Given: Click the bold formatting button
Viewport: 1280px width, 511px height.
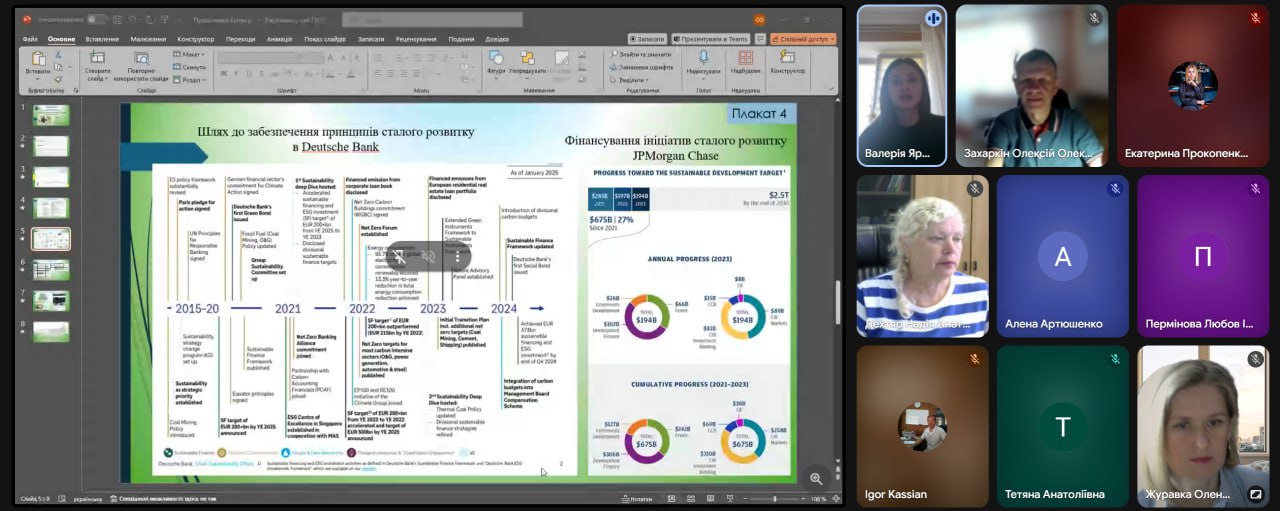Looking at the screenshot, I should coord(223,73).
